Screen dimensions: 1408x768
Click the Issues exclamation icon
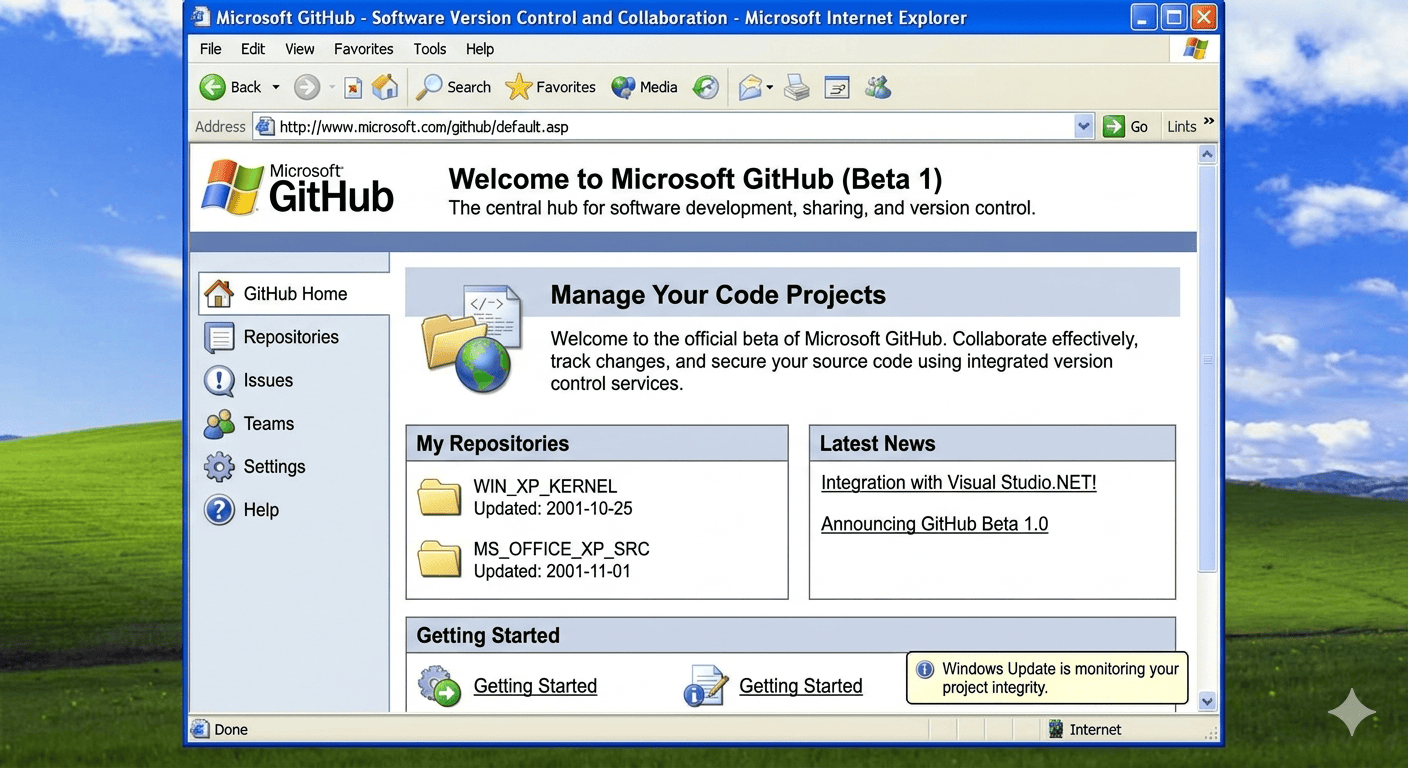(219, 381)
